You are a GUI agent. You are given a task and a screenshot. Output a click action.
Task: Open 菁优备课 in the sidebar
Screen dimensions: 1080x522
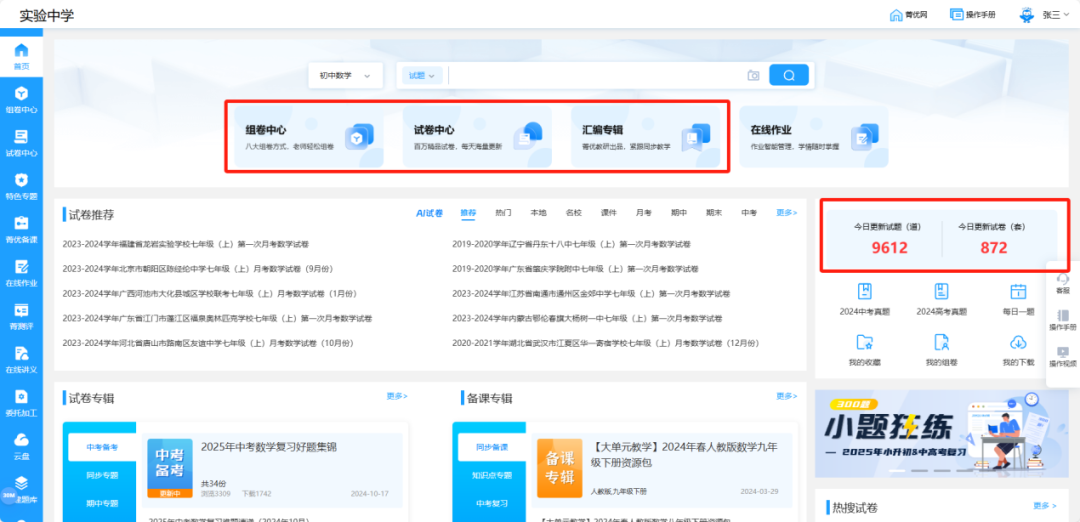[21, 230]
